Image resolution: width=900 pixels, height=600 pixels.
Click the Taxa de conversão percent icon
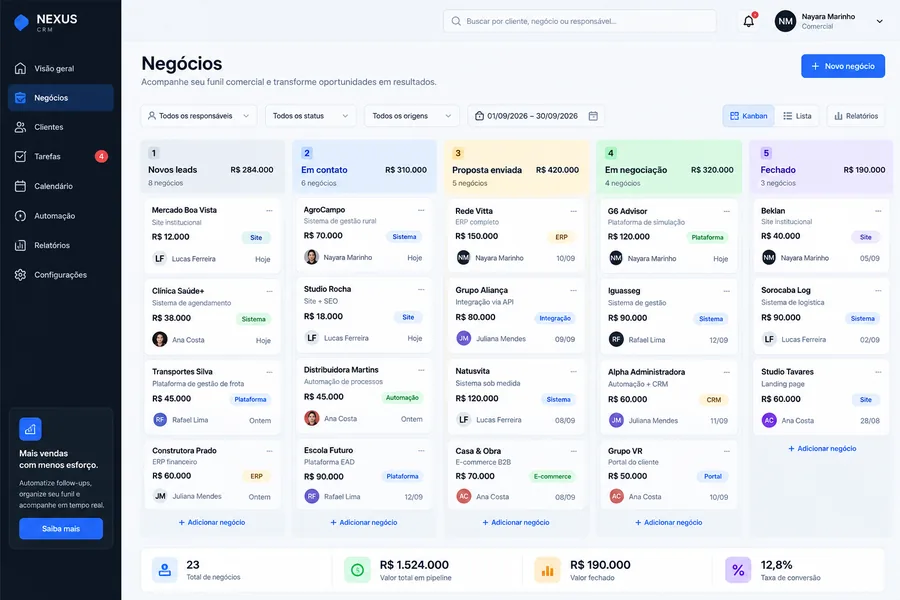738,570
